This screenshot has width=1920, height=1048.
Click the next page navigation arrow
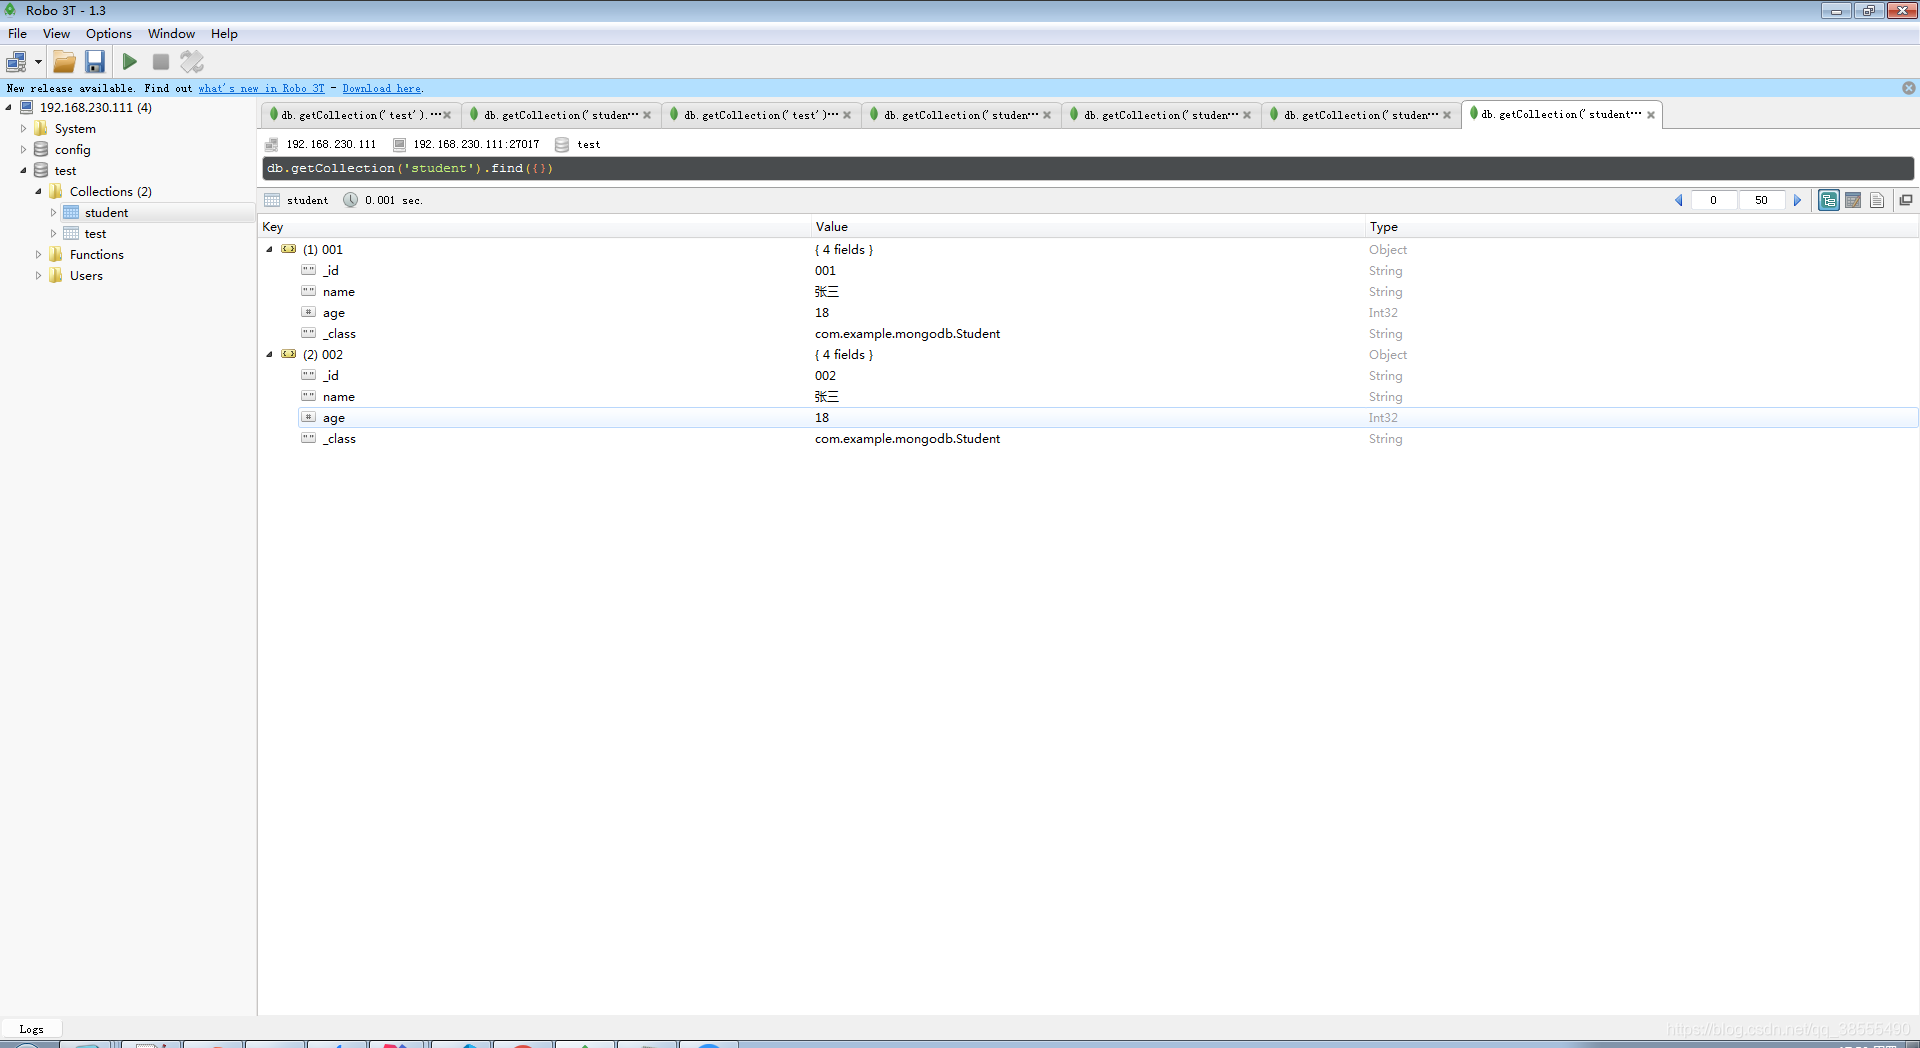[1798, 200]
